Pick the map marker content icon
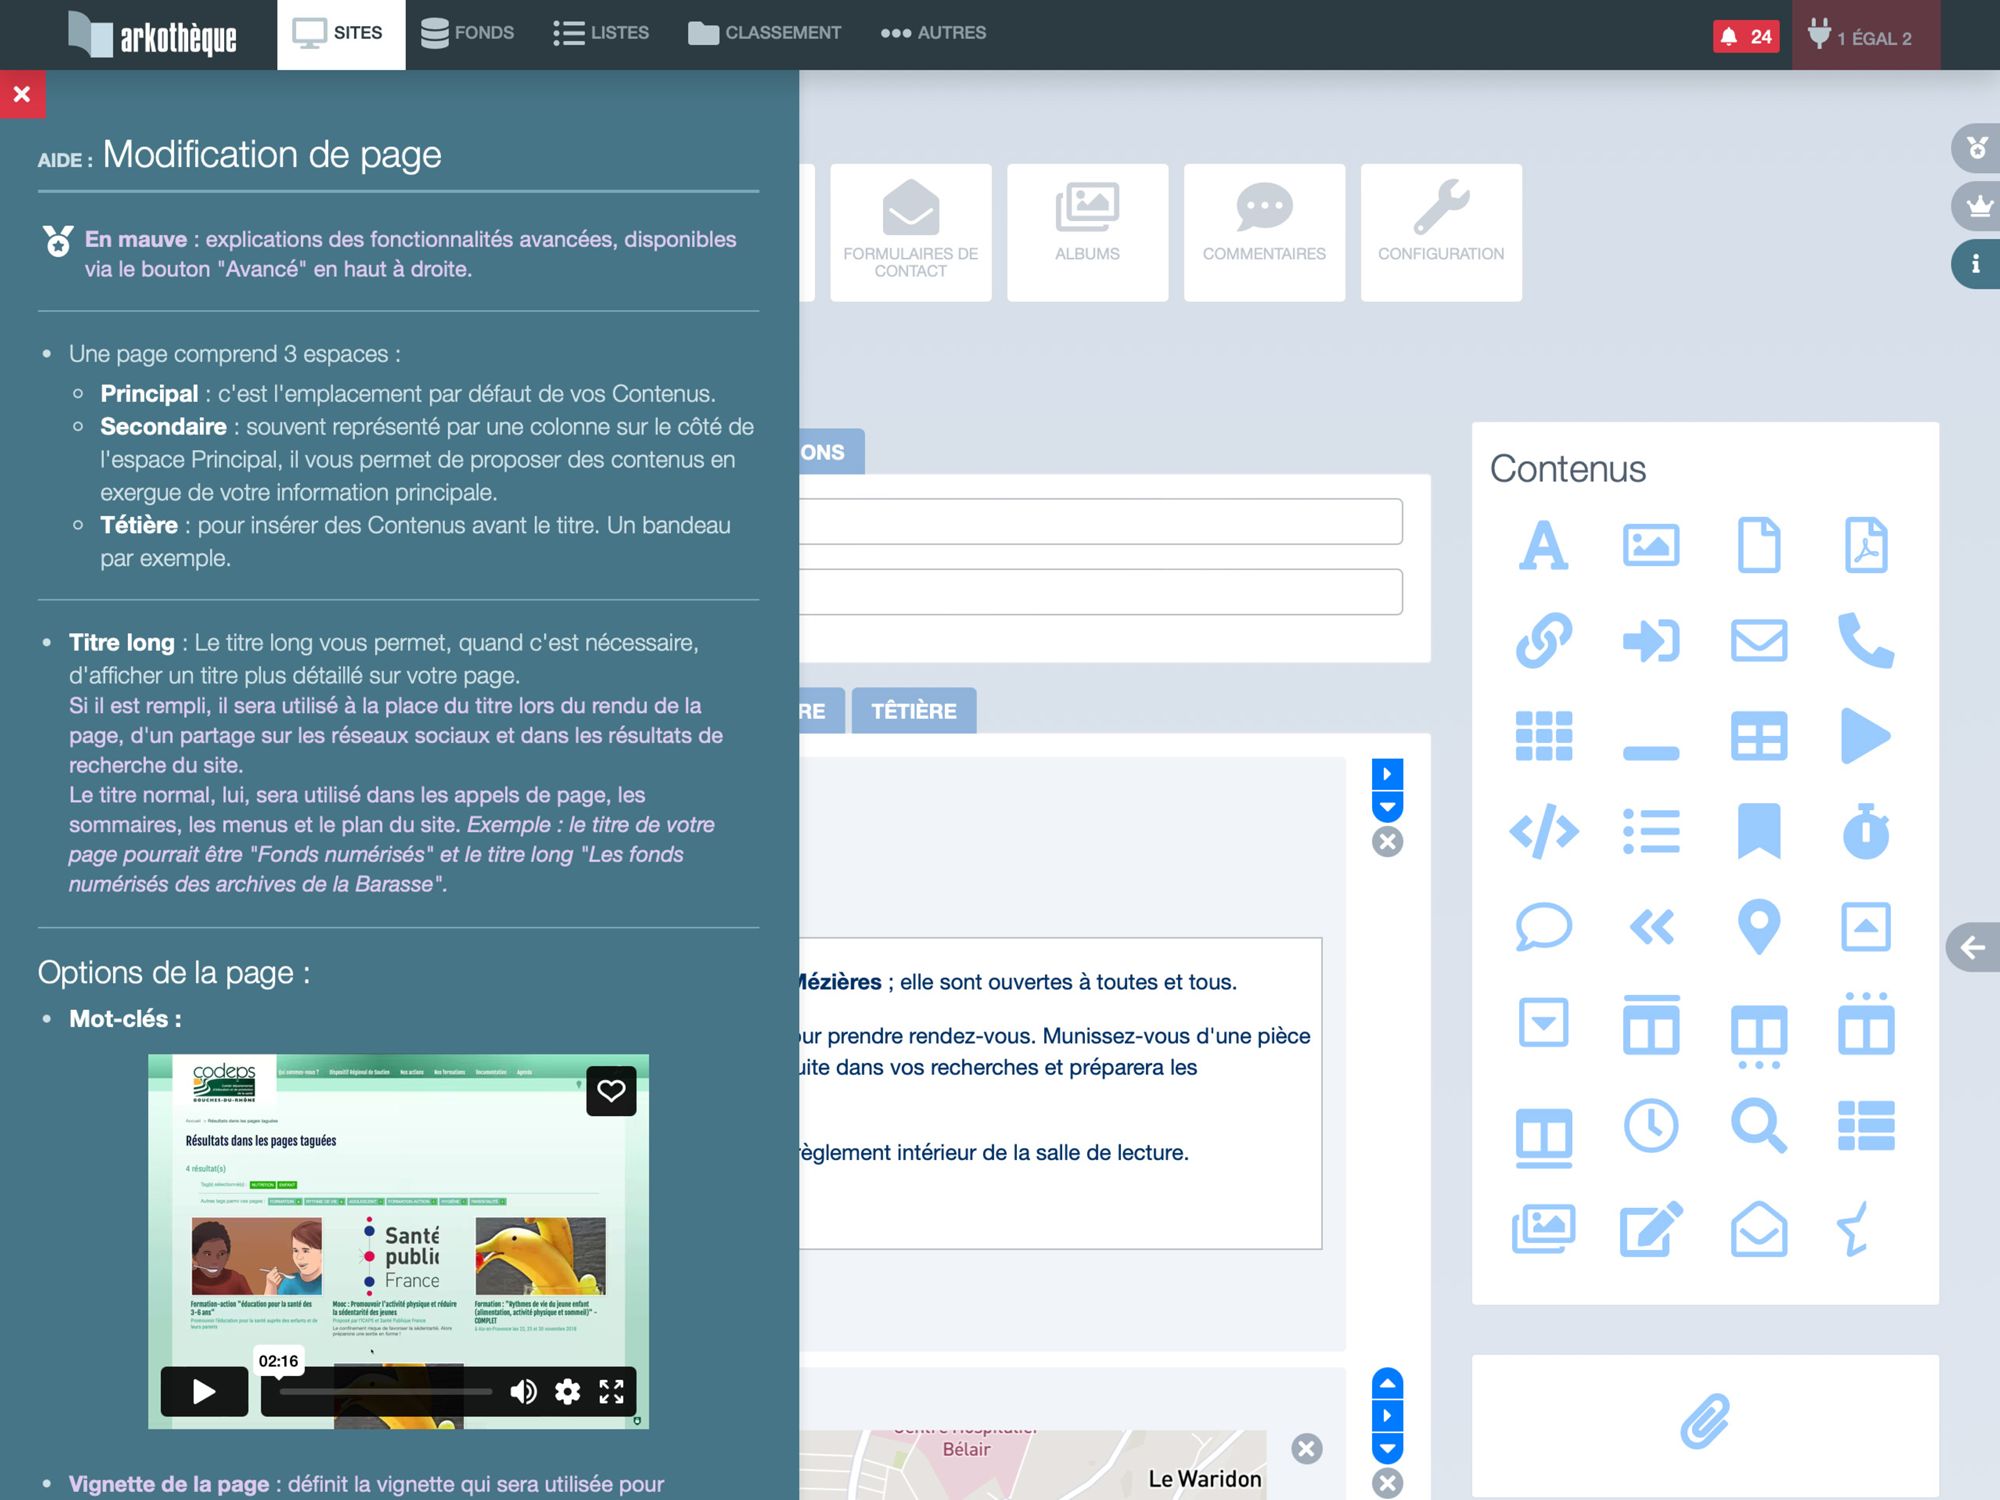Viewport: 2000px width, 1500px height. [1759, 926]
